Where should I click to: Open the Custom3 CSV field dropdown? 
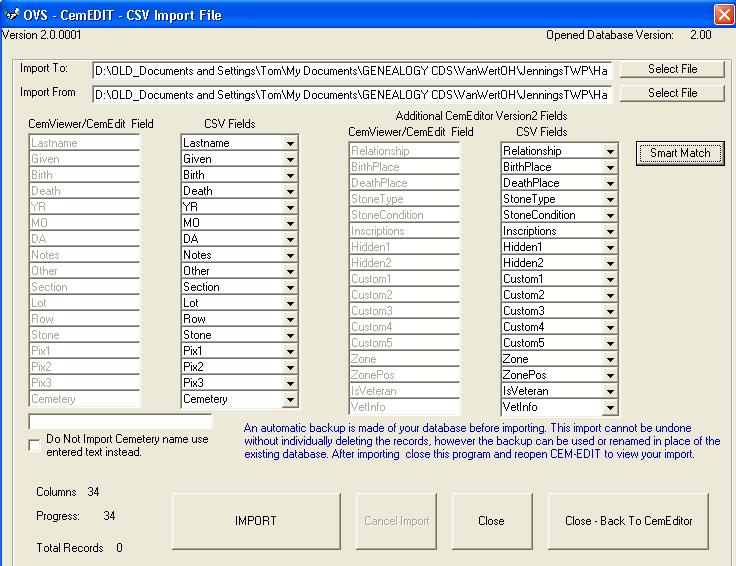(x=610, y=311)
